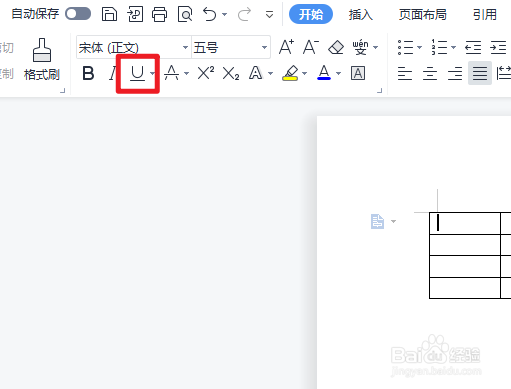Toggle Italic formatting

tap(113, 73)
